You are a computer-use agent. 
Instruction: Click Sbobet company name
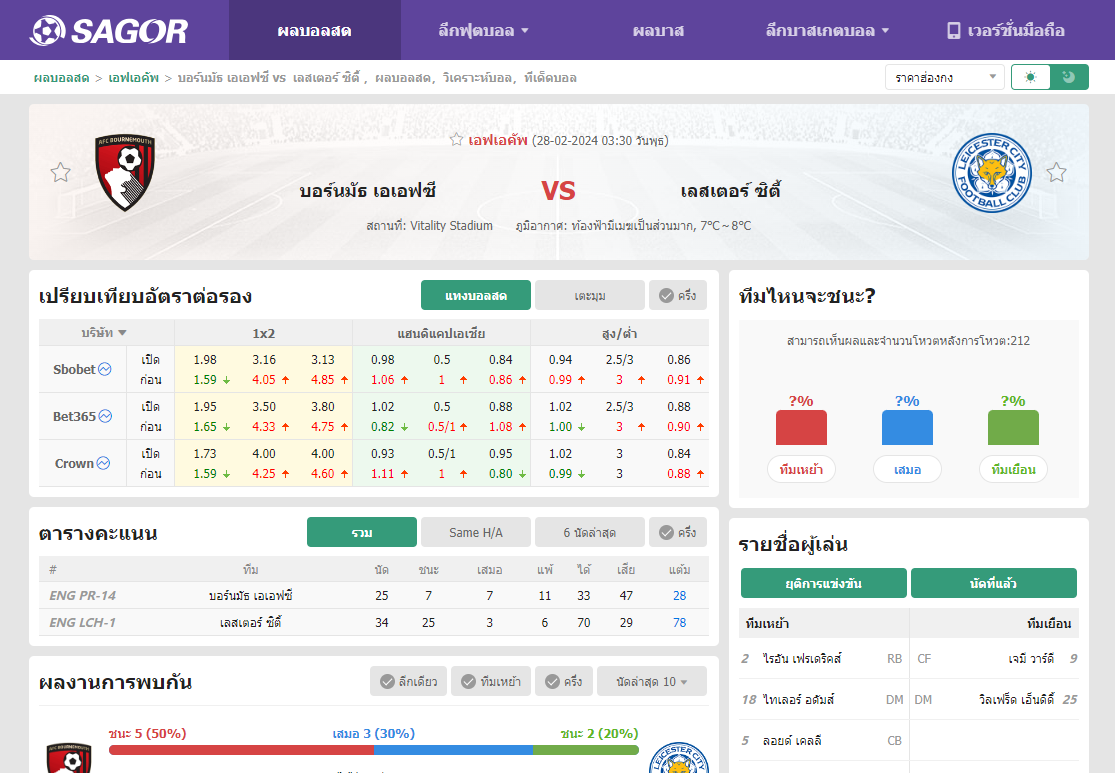click(74, 369)
